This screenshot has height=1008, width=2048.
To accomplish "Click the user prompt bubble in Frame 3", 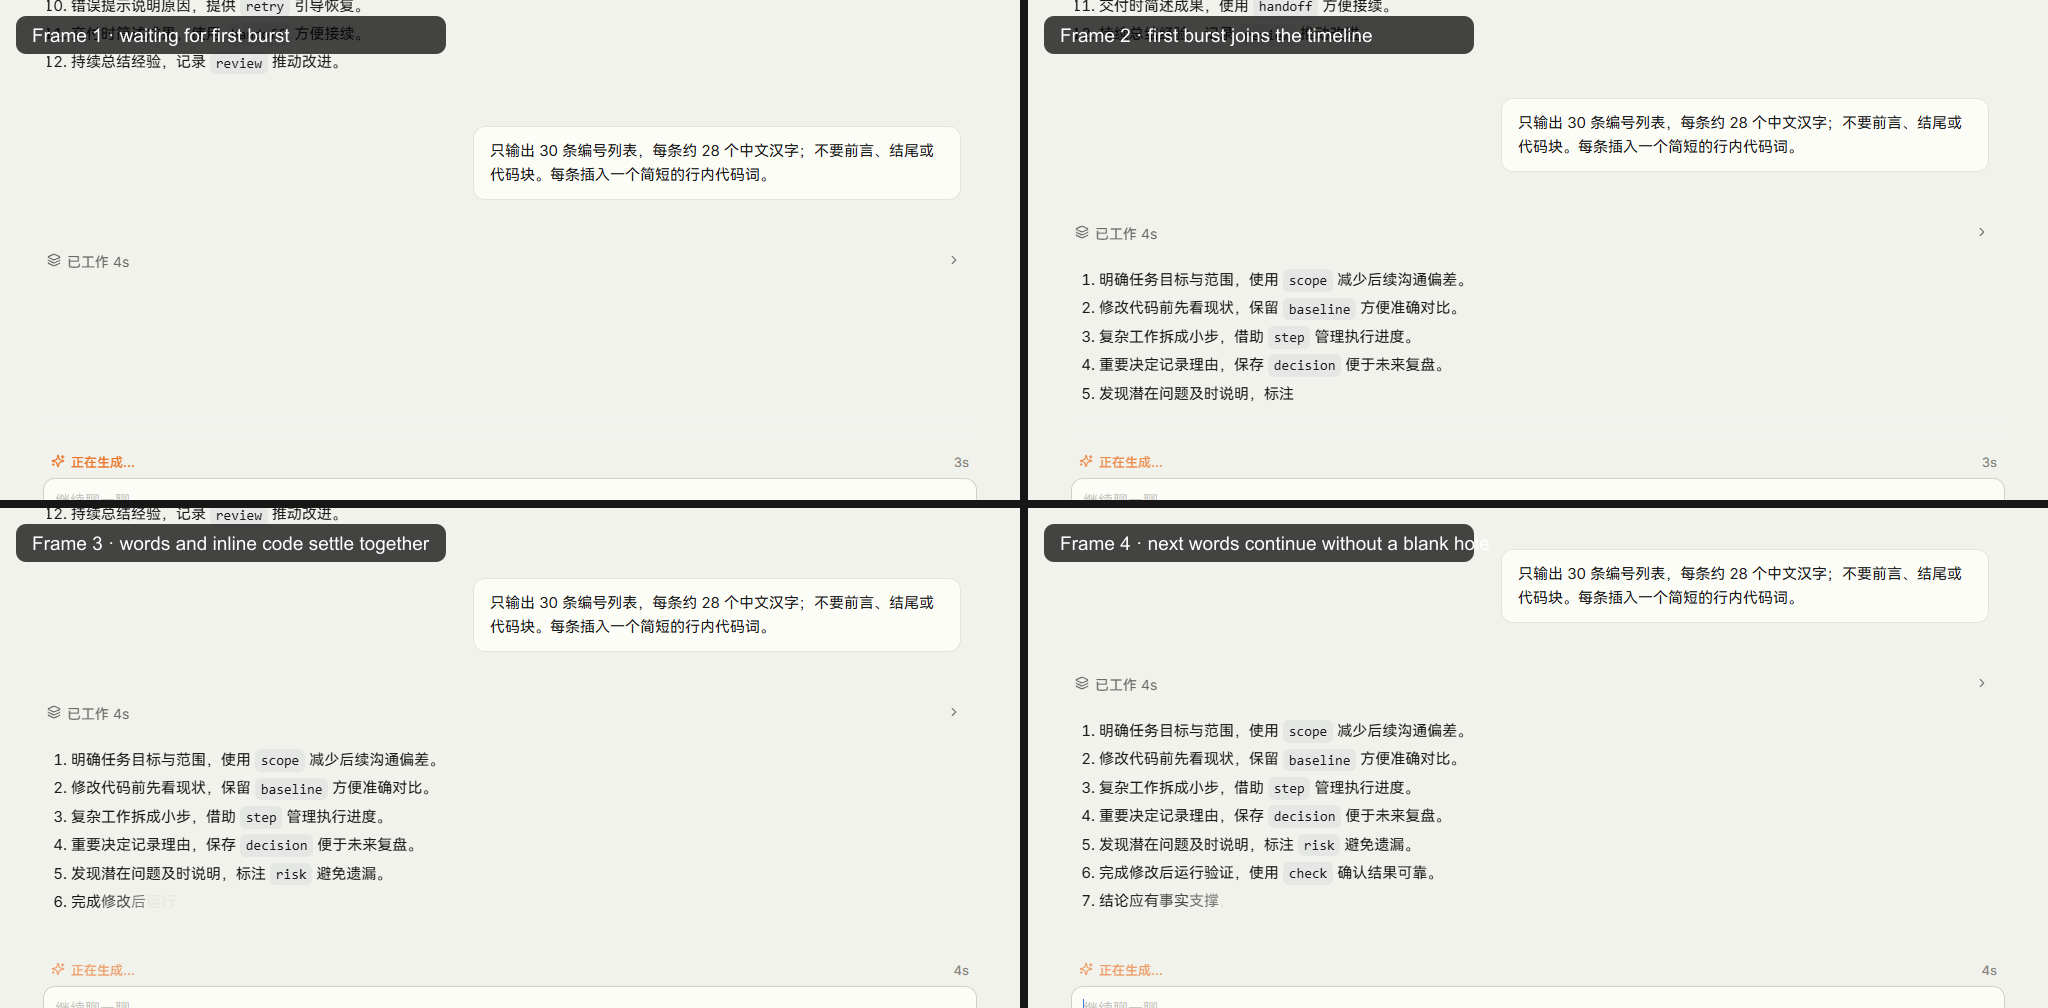I will pyautogui.click(x=717, y=615).
